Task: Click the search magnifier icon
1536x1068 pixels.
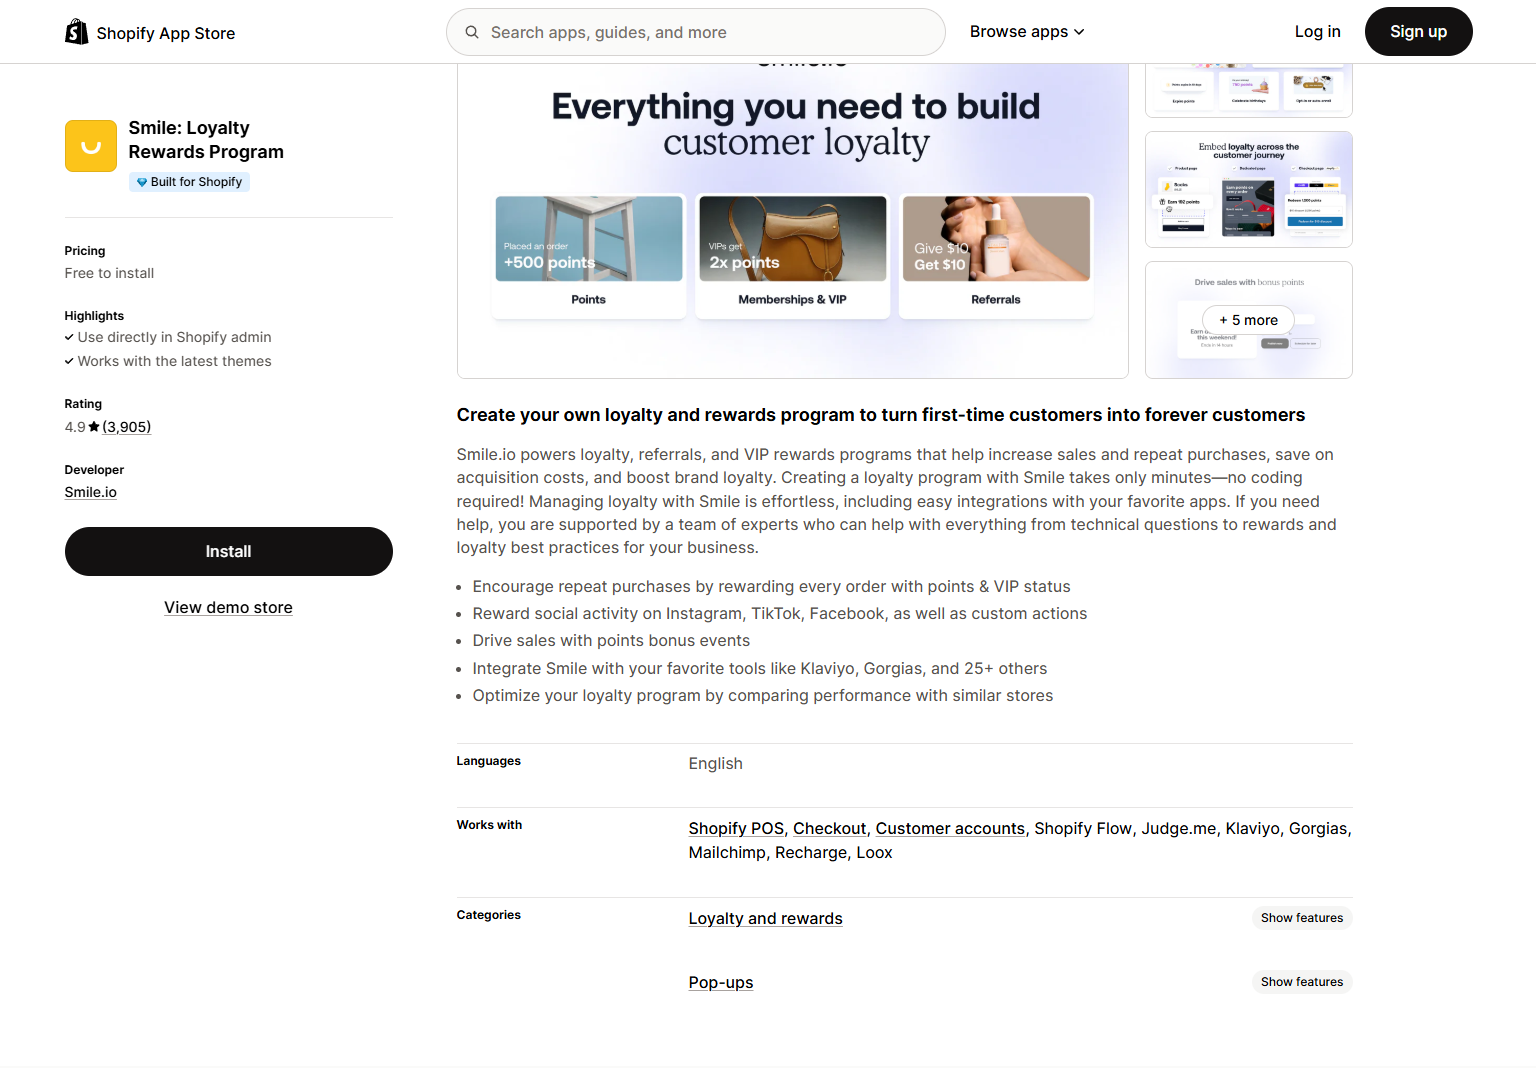Action: [472, 32]
